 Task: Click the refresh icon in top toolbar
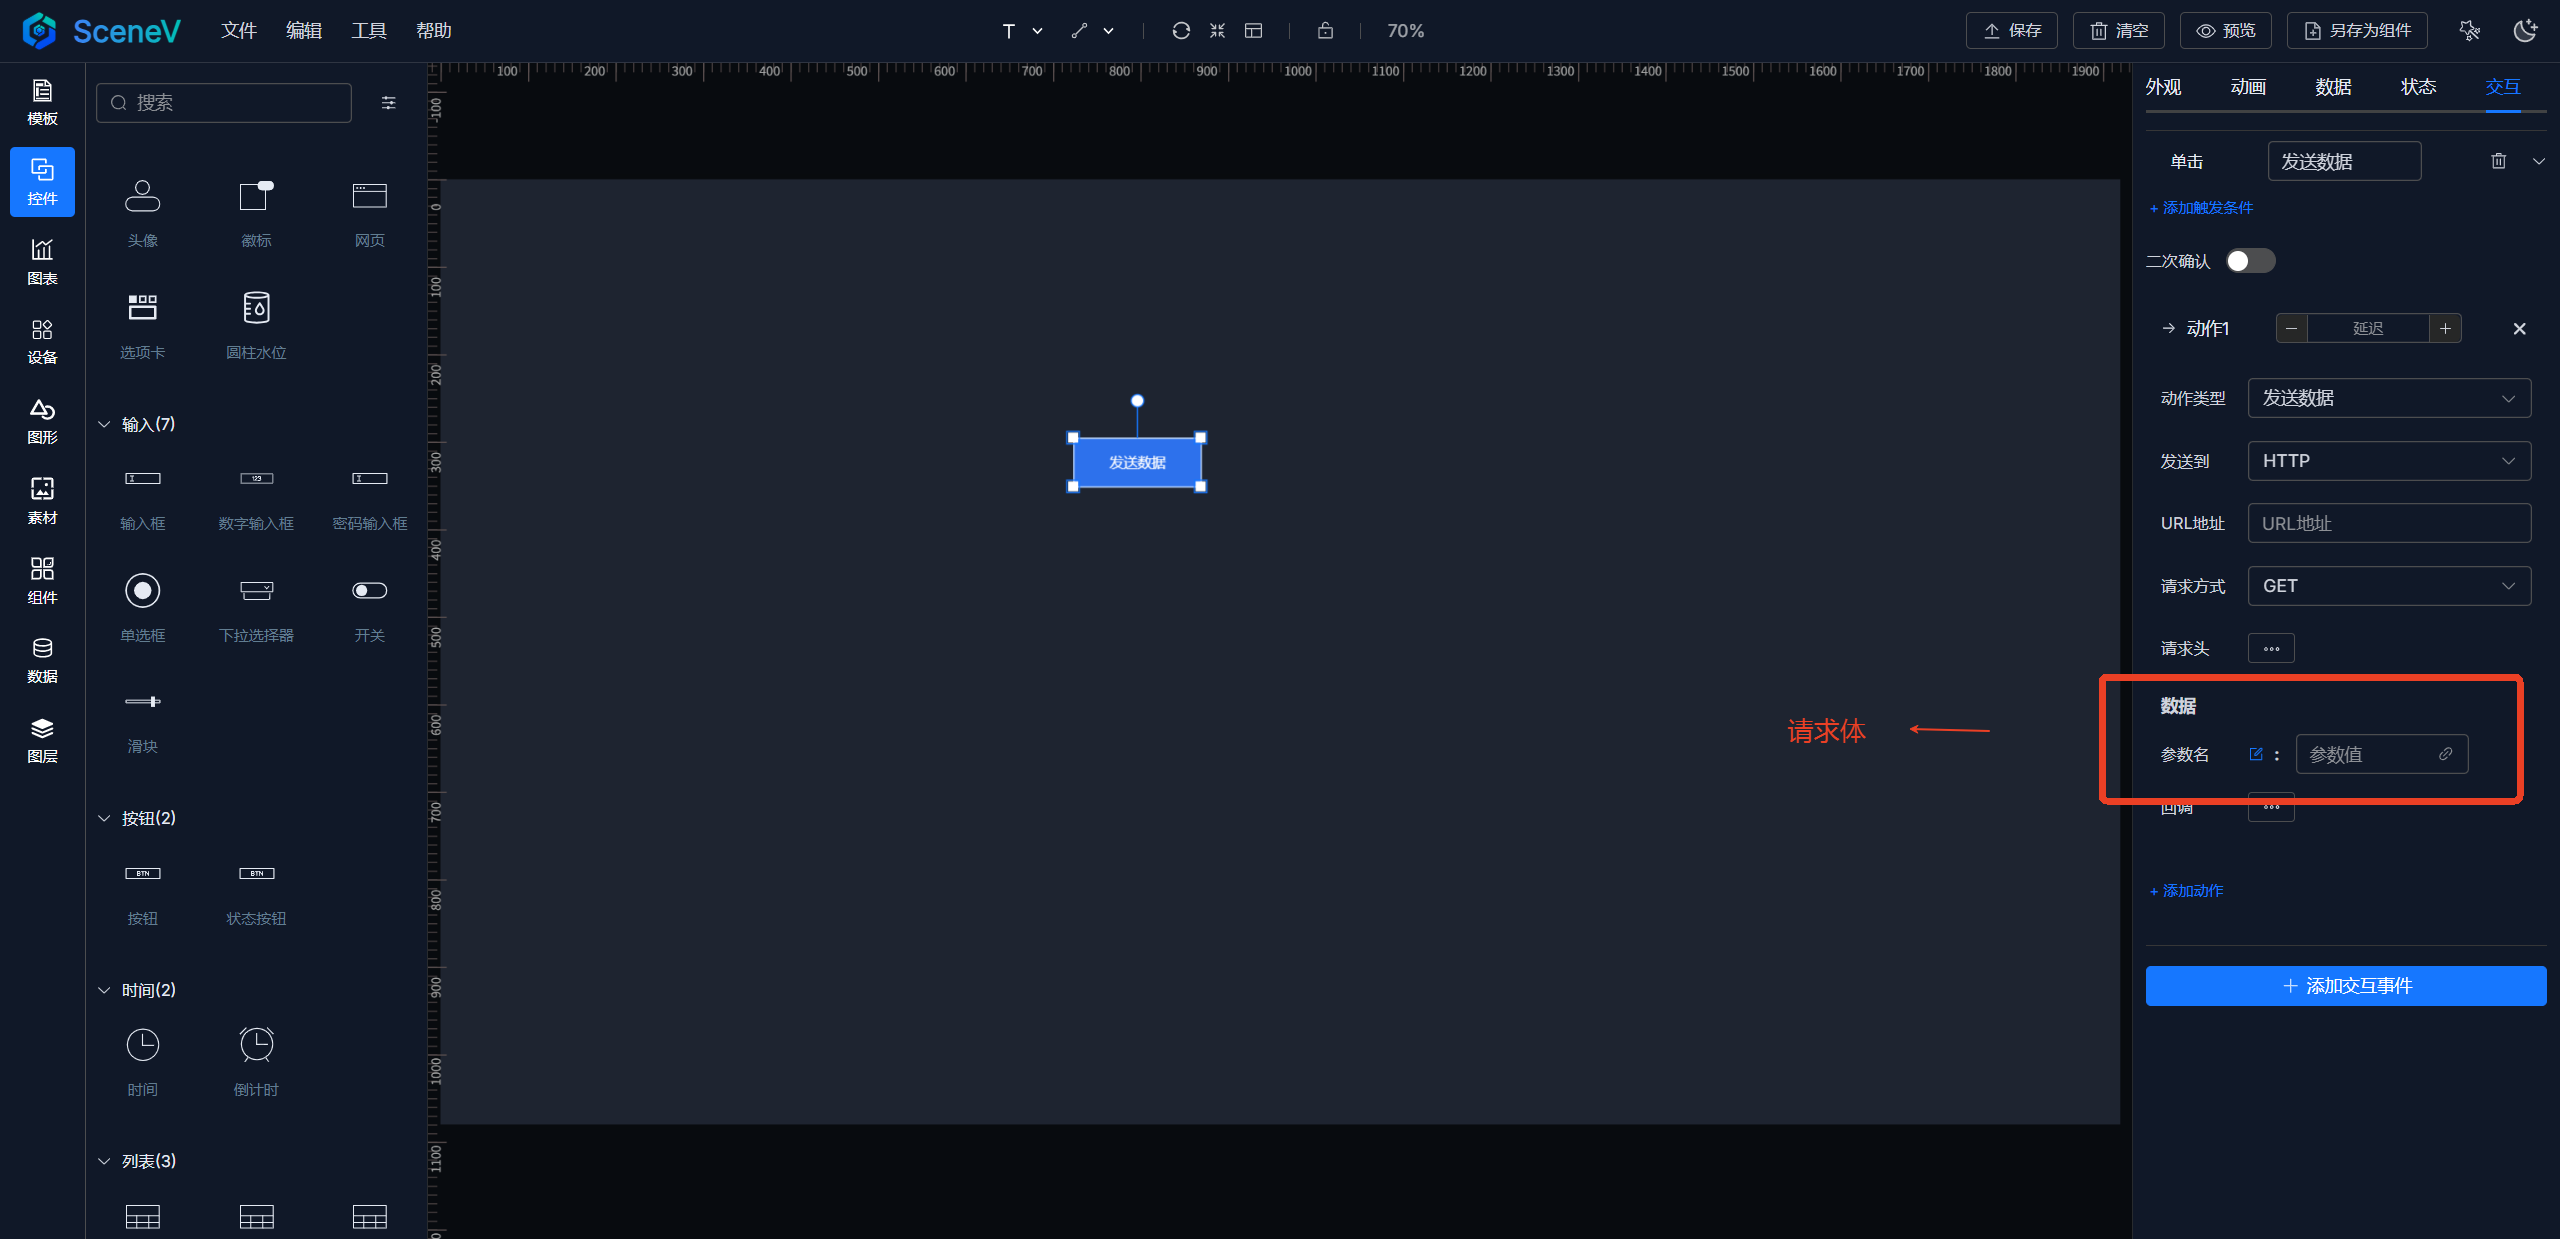[x=1180, y=31]
